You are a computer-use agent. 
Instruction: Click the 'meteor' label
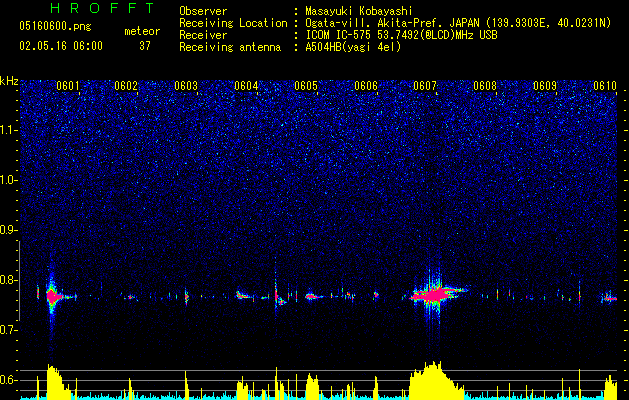pos(142,31)
